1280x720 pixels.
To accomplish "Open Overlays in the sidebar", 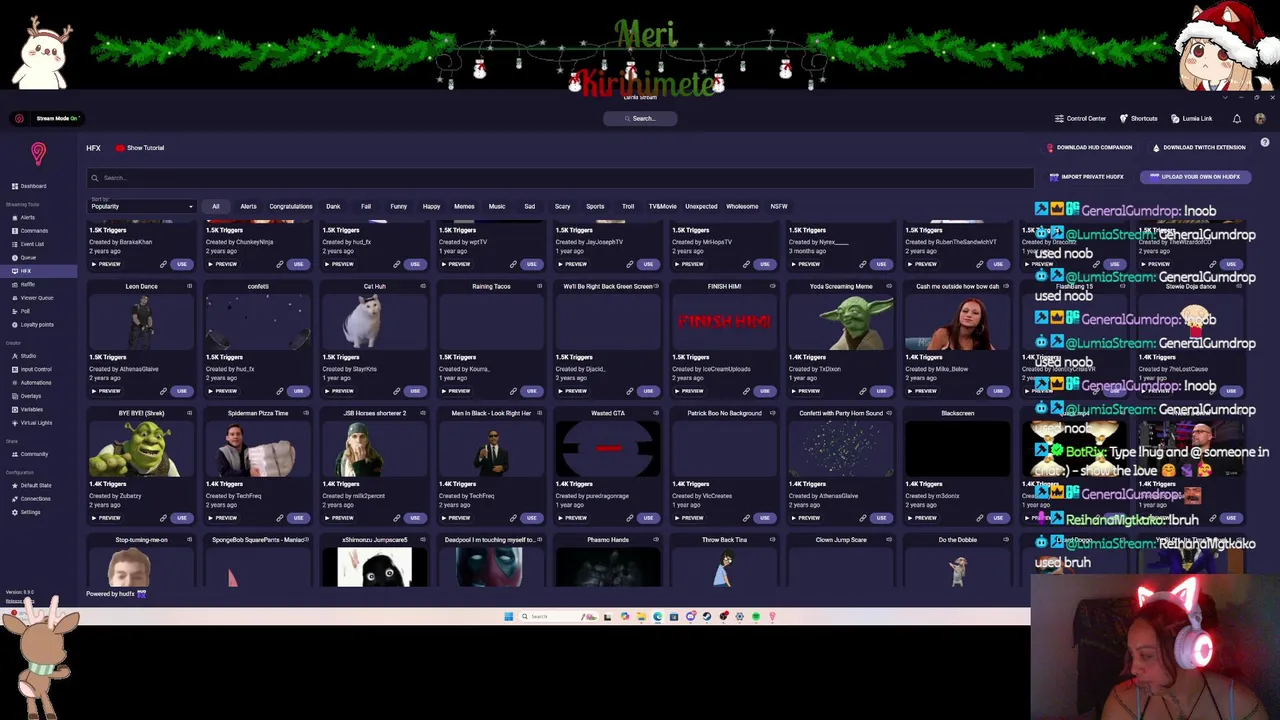I will [39, 396].
